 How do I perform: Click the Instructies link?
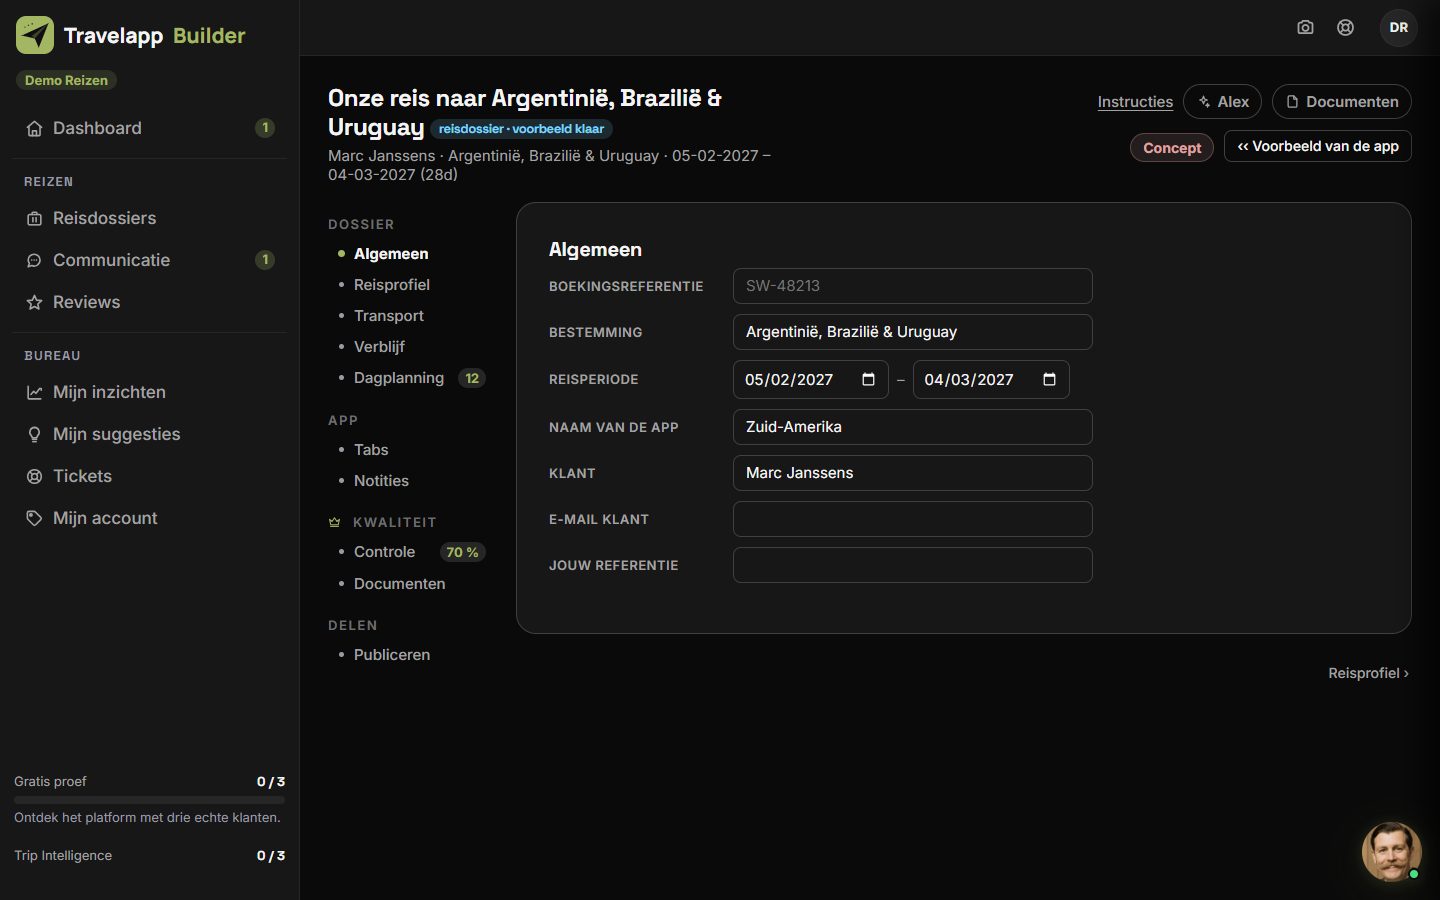click(x=1135, y=102)
